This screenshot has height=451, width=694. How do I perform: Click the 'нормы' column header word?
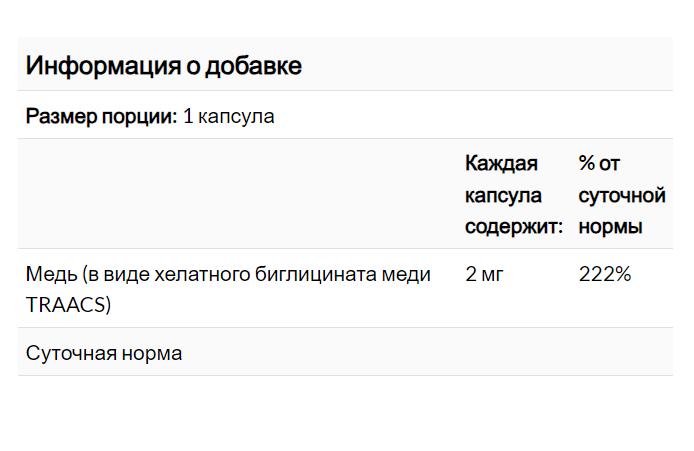coord(610,227)
